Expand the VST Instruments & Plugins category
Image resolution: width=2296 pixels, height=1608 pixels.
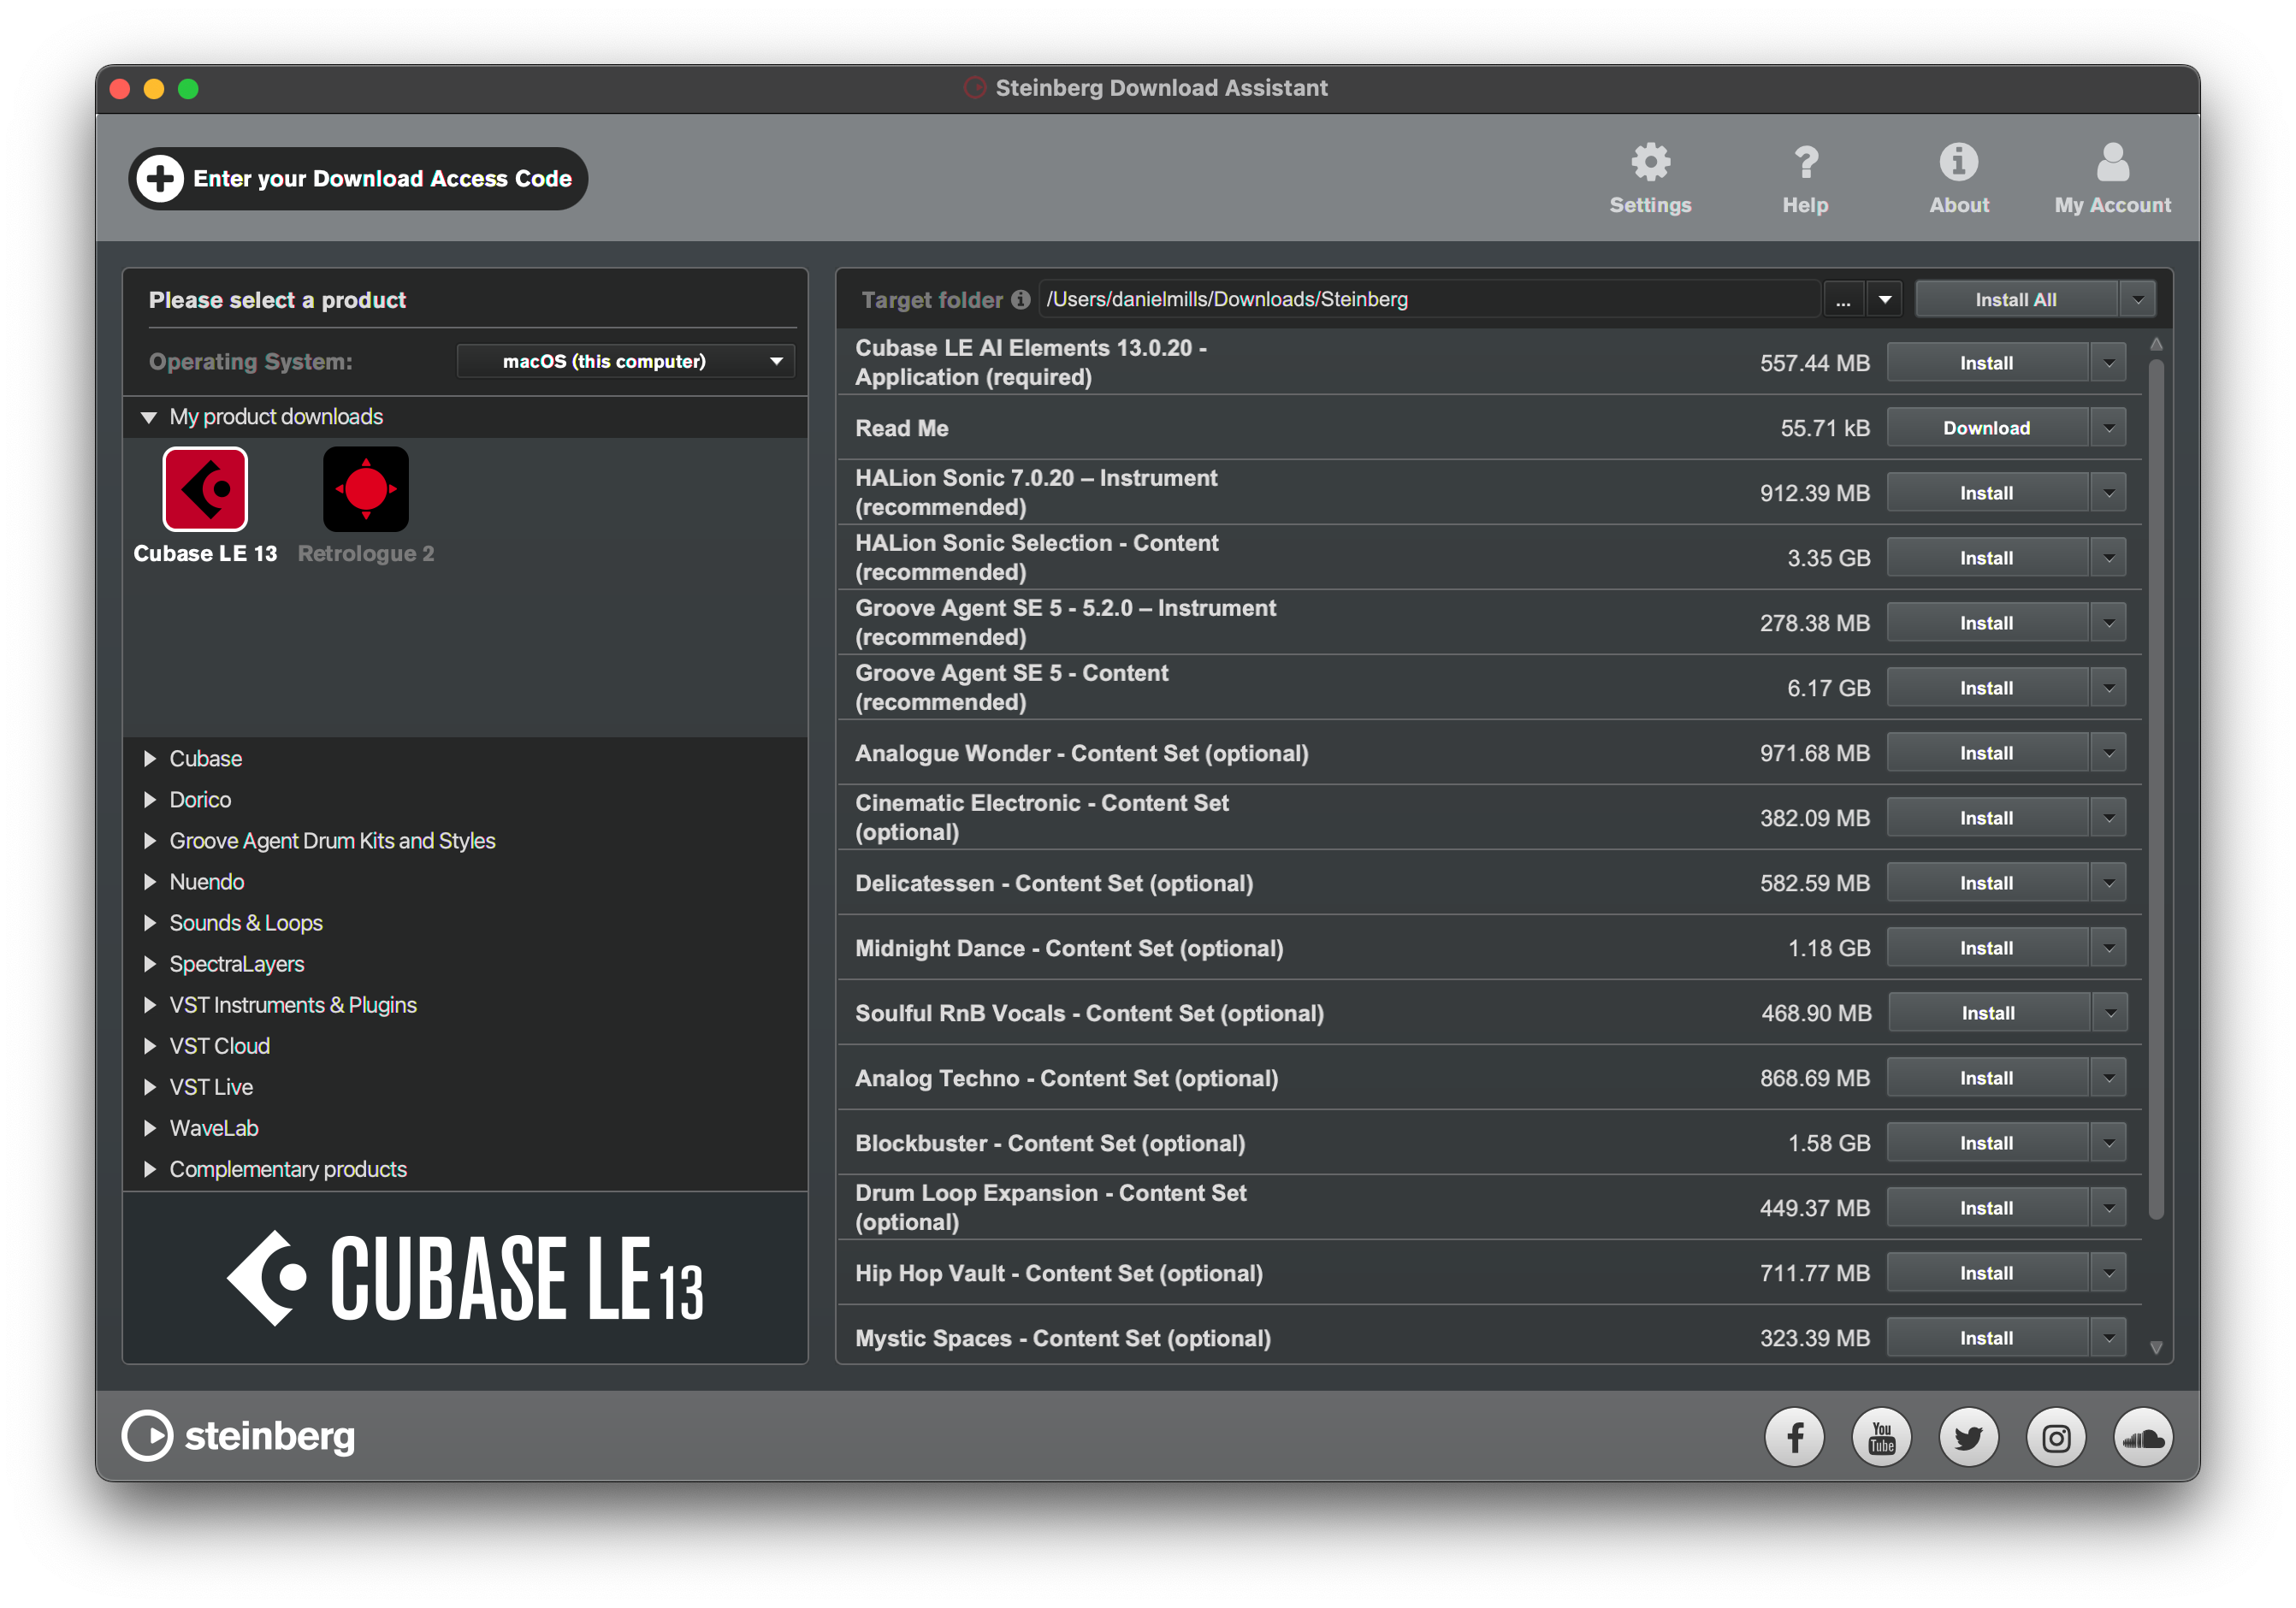point(150,1005)
